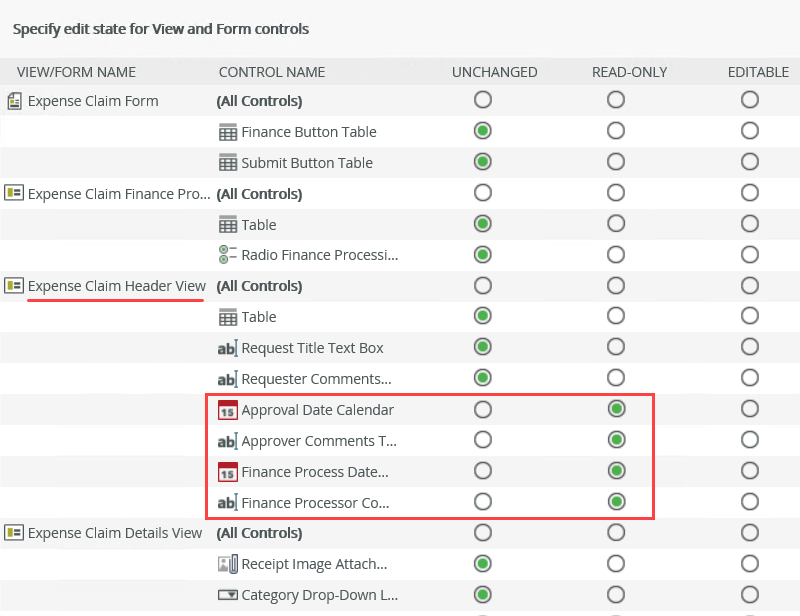
Task: Click the Radio Finance Processing control icon
Action: 227,255
